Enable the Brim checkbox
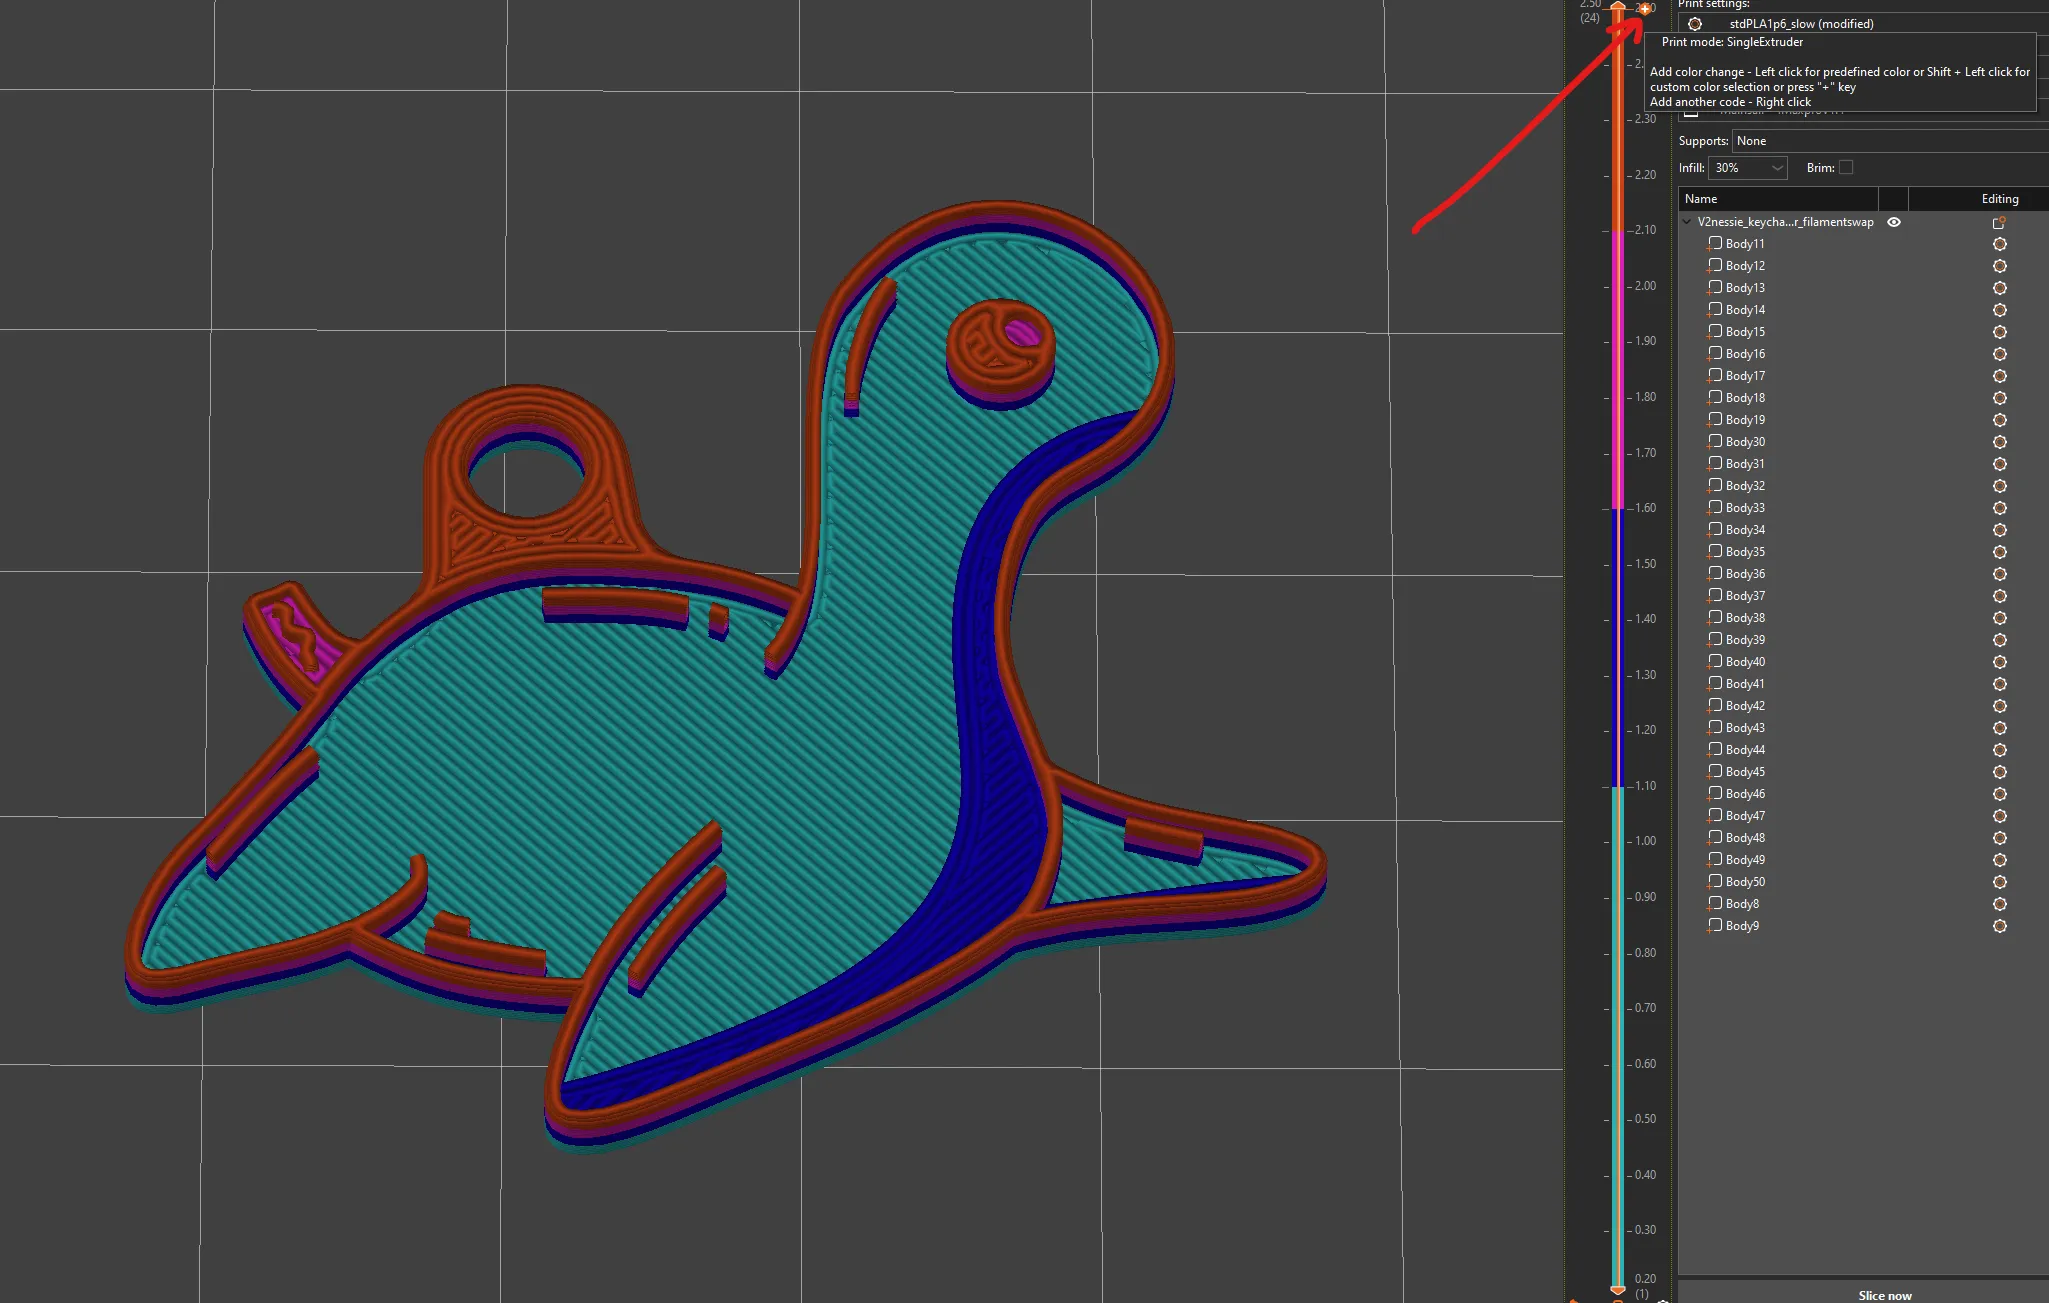The width and height of the screenshot is (2049, 1303). (1846, 168)
